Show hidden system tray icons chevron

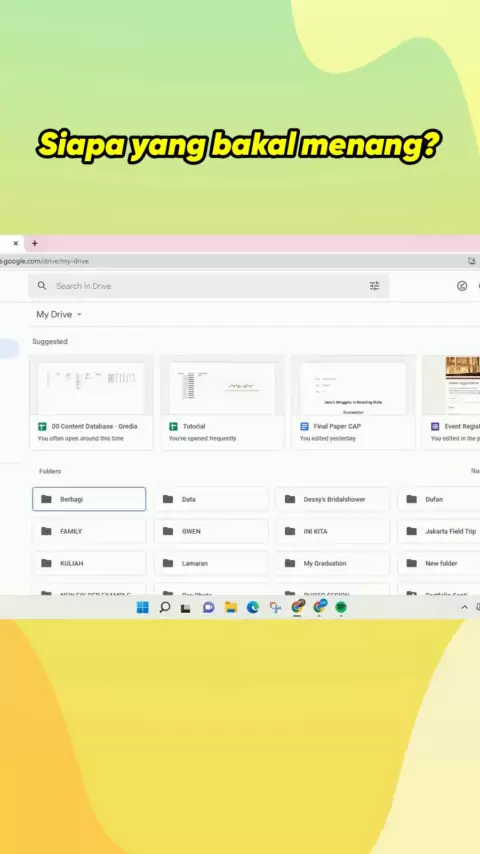[x=464, y=607]
